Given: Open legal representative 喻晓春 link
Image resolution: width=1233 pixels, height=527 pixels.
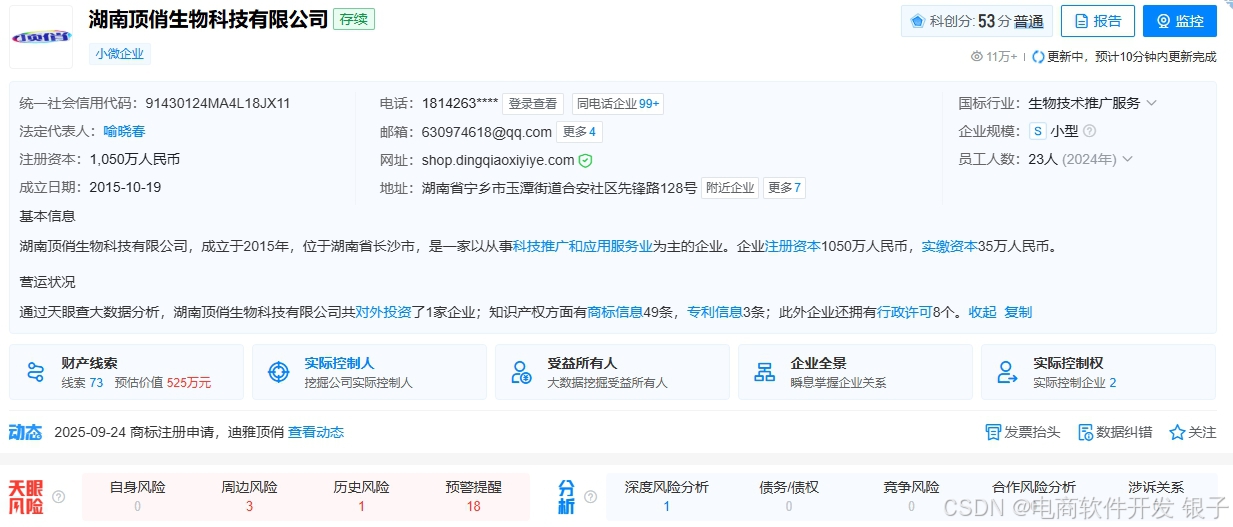Looking at the screenshot, I should [x=124, y=131].
